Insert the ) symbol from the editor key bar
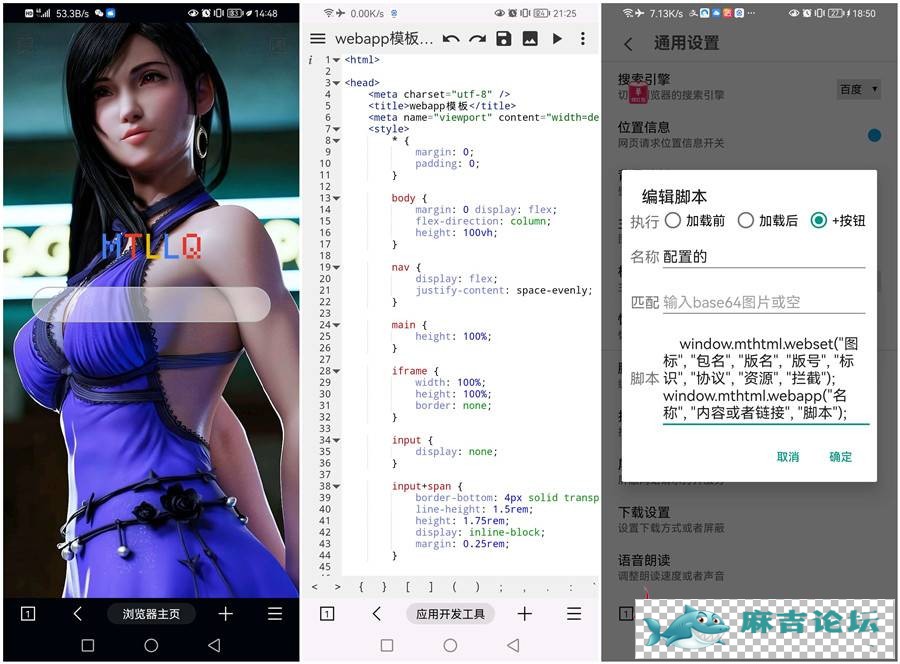The image size is (900, 664). point(477,587)
